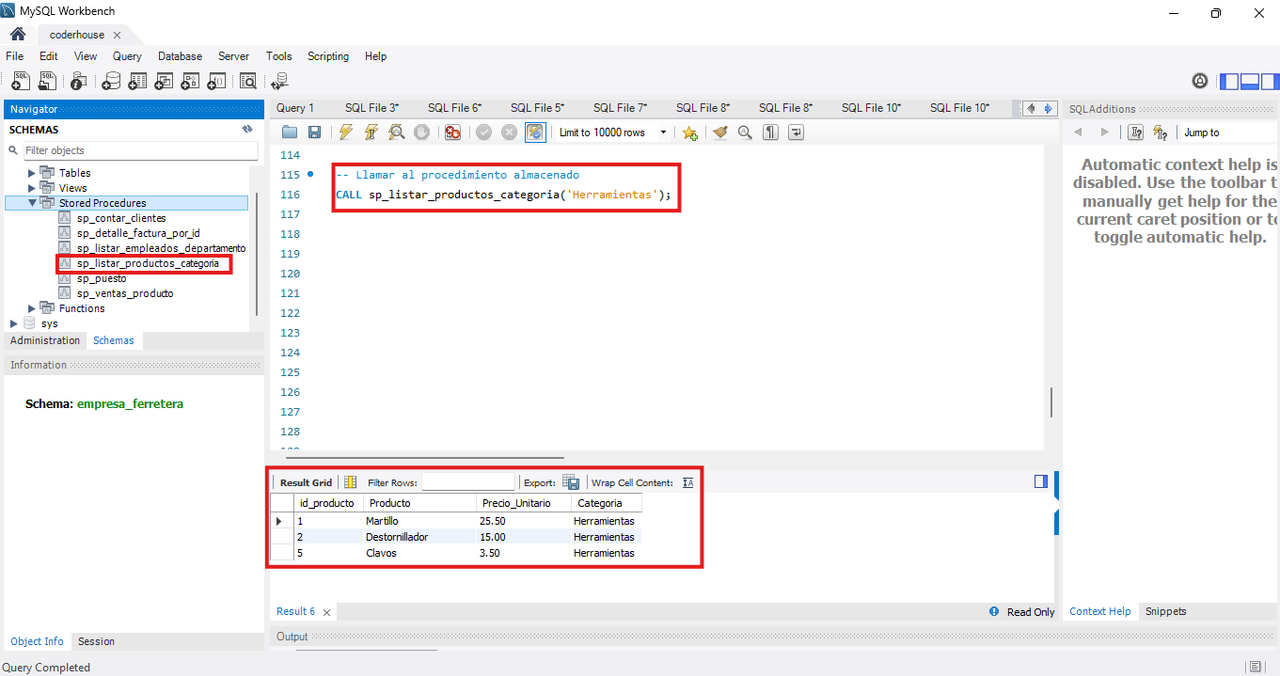The image size is (1280, 676).
Task: Expand the Tables tree node
Action: [x=32, y=173]
